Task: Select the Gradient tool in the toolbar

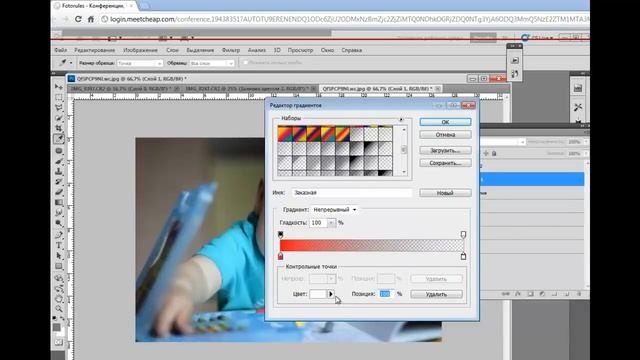Action: click(59, 202)
